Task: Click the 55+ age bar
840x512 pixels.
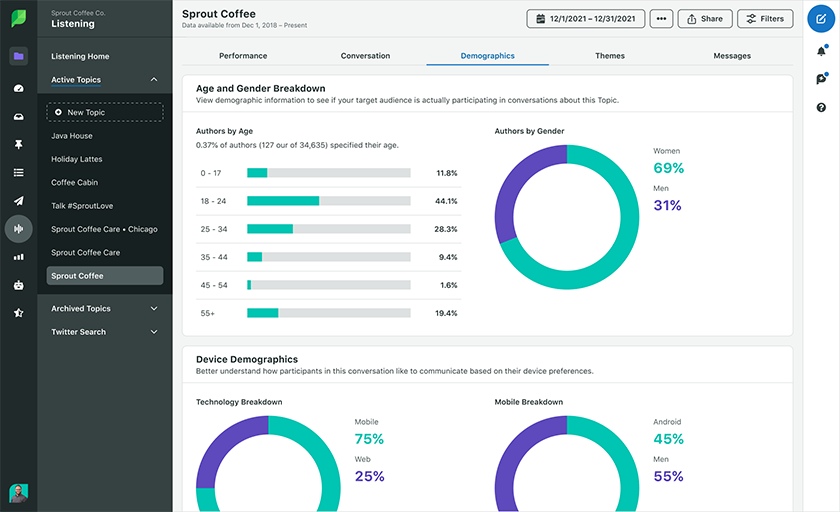Action: coord(328,313)
